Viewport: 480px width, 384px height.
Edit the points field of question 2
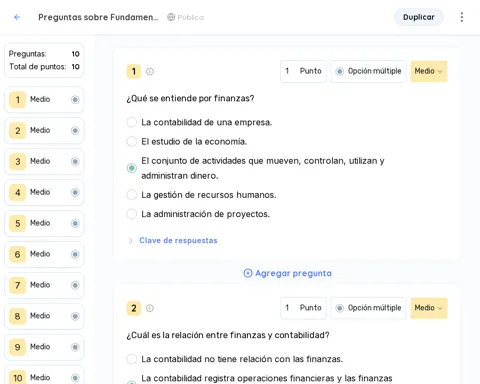point(303,308)
